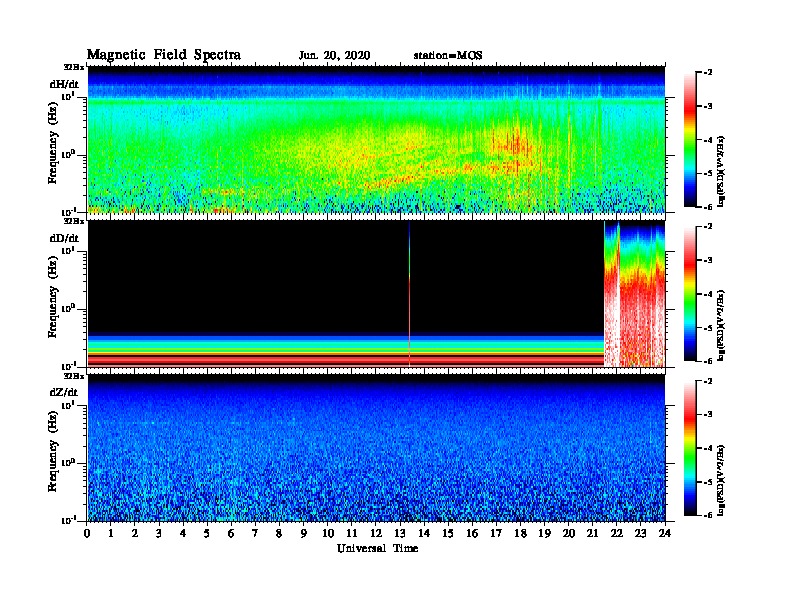Viewport: 792px width, 612px height.
Task: Click the red horizontal band in dD/dt panel
Action: (x=346, y=360)
